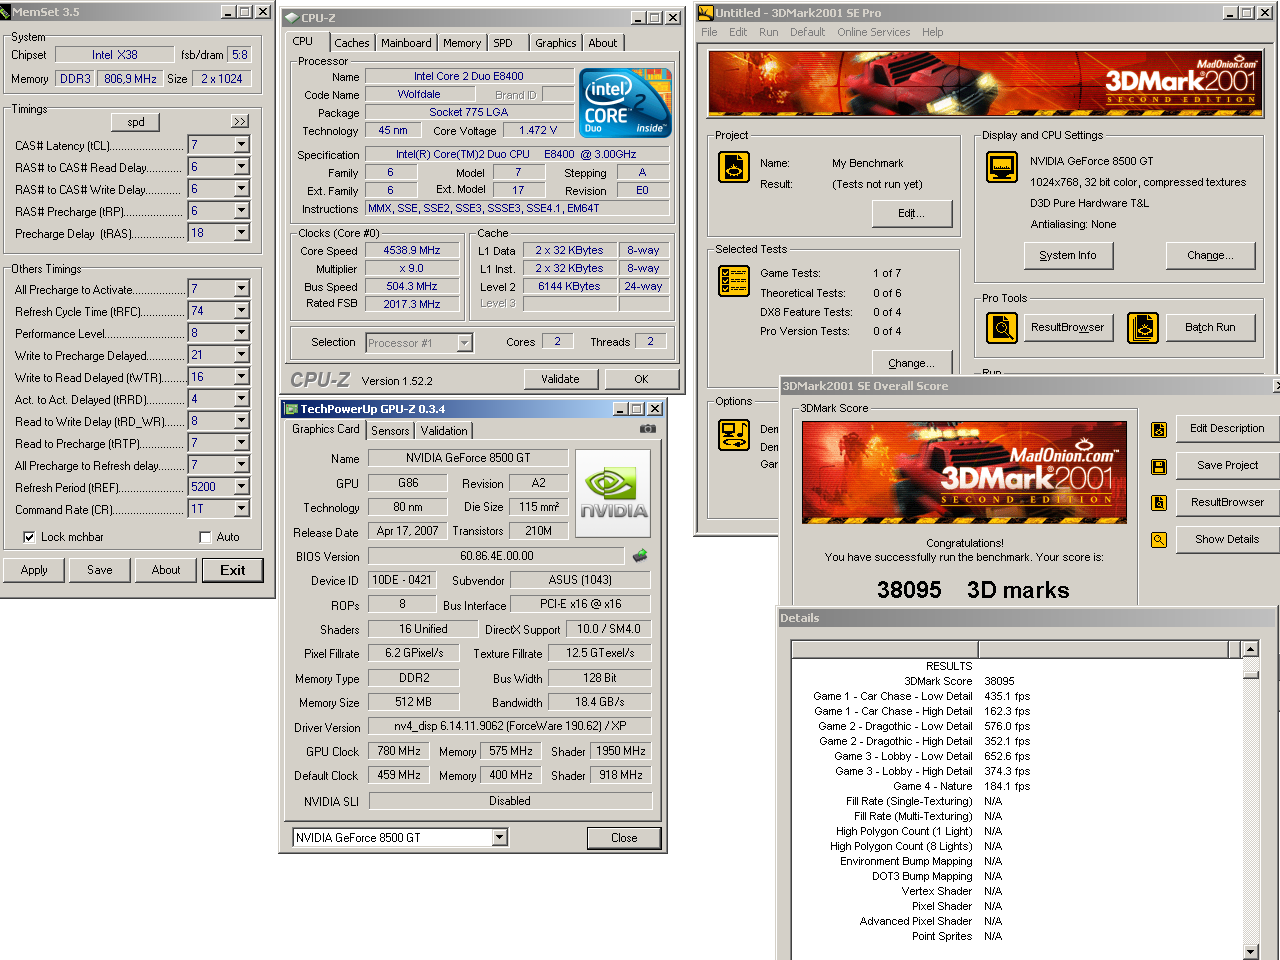Click the Change... button in Selected Tests
Image resolution: width=1280 pixels, height=960 pixels.
coord(912,363)
